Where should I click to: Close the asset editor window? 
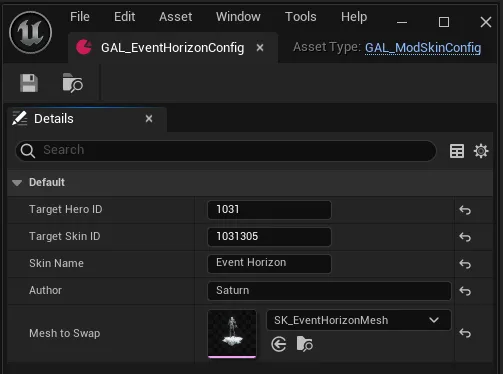point(486,22)
